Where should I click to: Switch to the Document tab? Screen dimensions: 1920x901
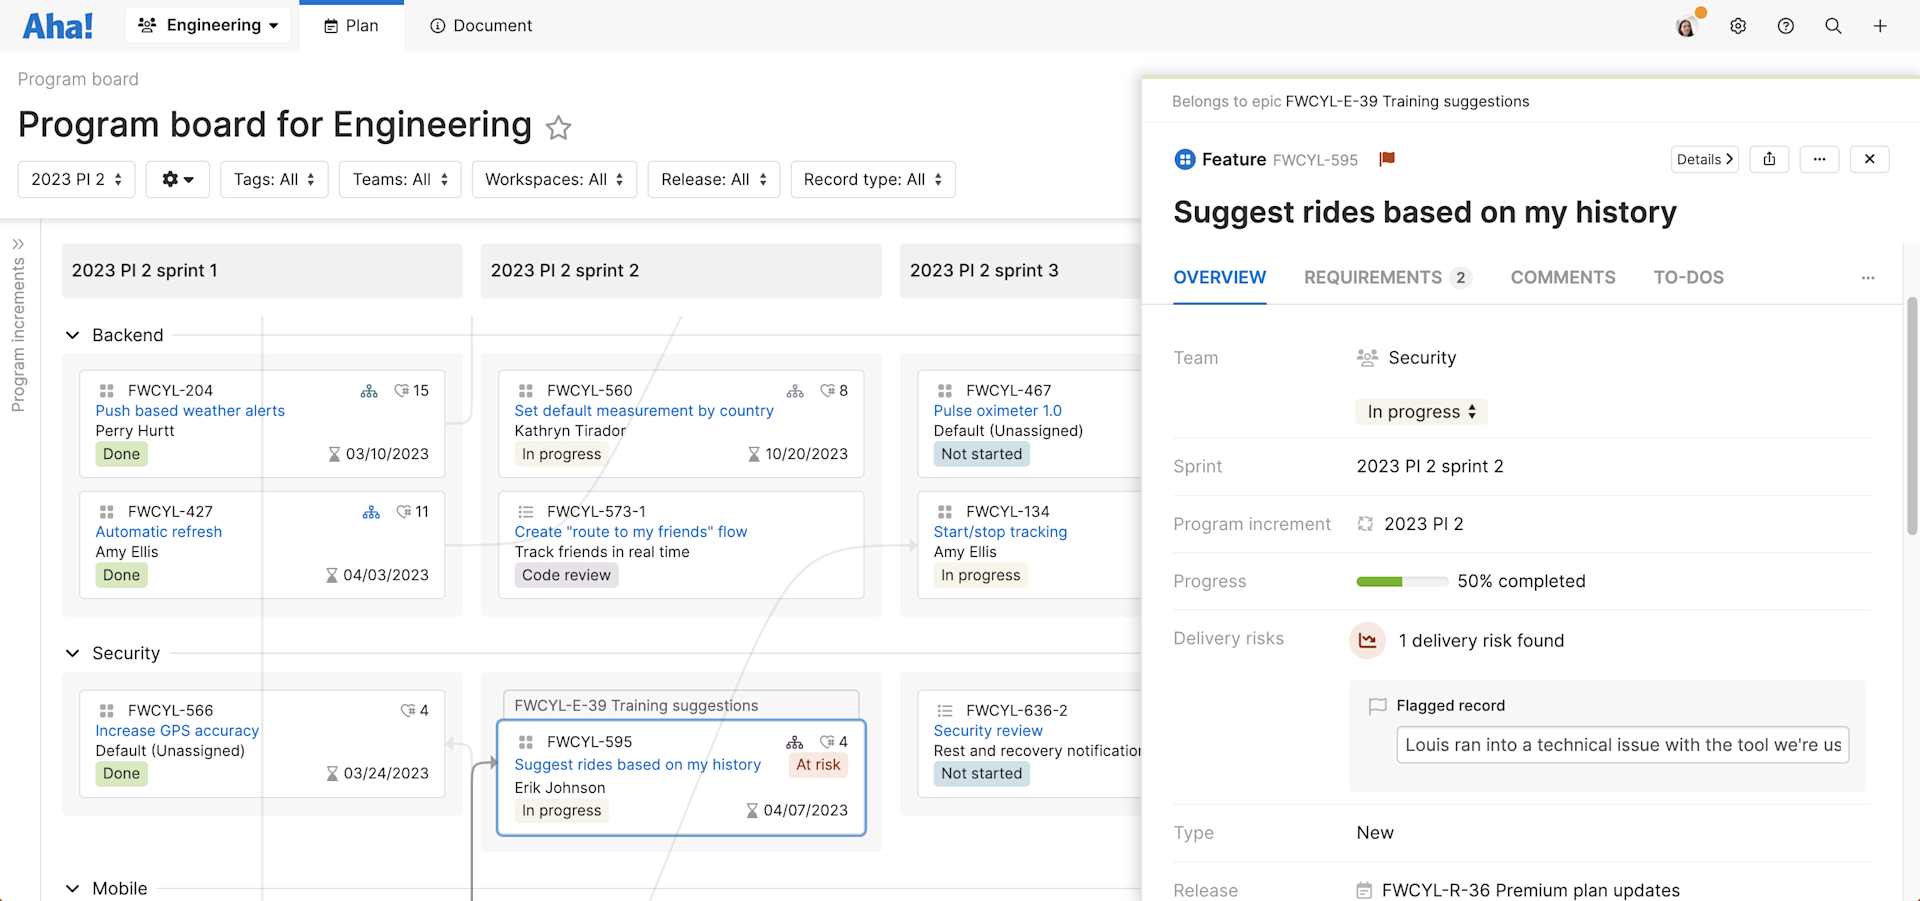tap(480, 25)
